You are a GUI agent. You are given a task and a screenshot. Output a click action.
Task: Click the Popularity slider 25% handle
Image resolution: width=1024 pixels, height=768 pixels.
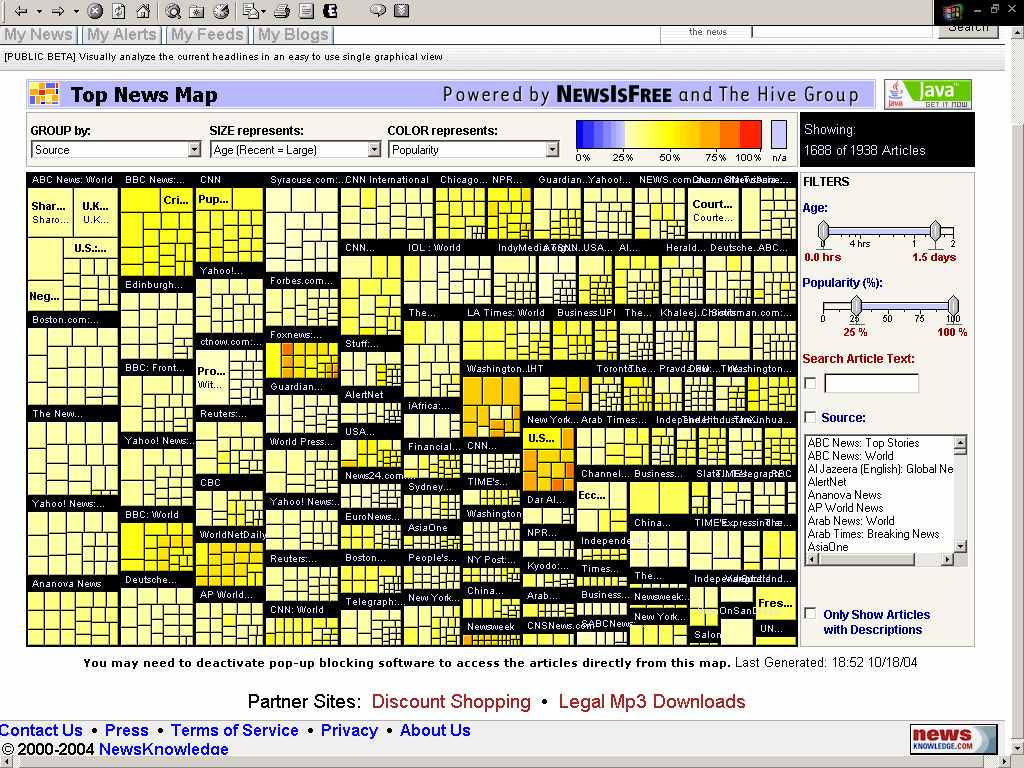pos(856,306)
